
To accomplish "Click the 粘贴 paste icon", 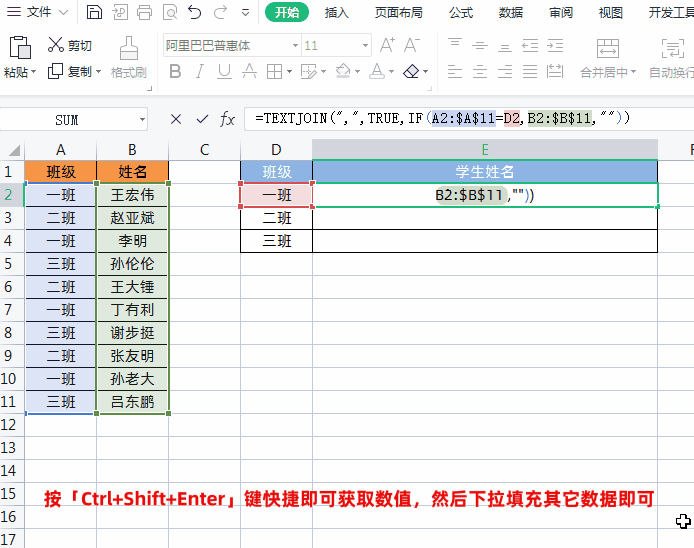I will (x=20, y=47).
